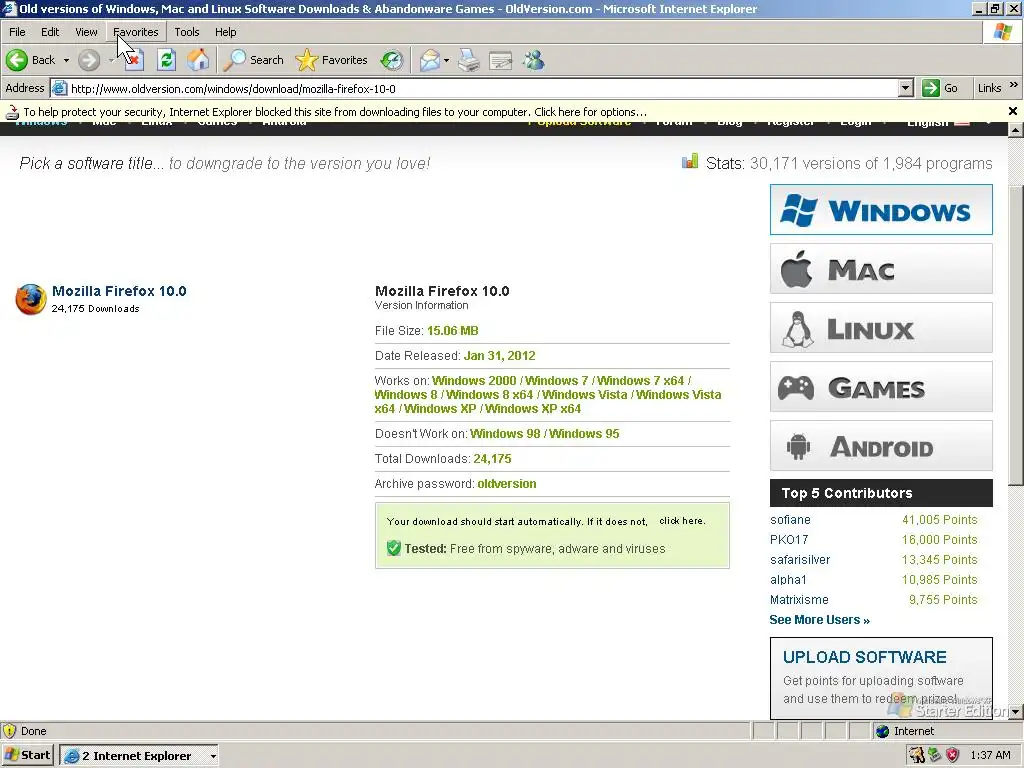Click the Windows 95 link

tap(584, 434)
